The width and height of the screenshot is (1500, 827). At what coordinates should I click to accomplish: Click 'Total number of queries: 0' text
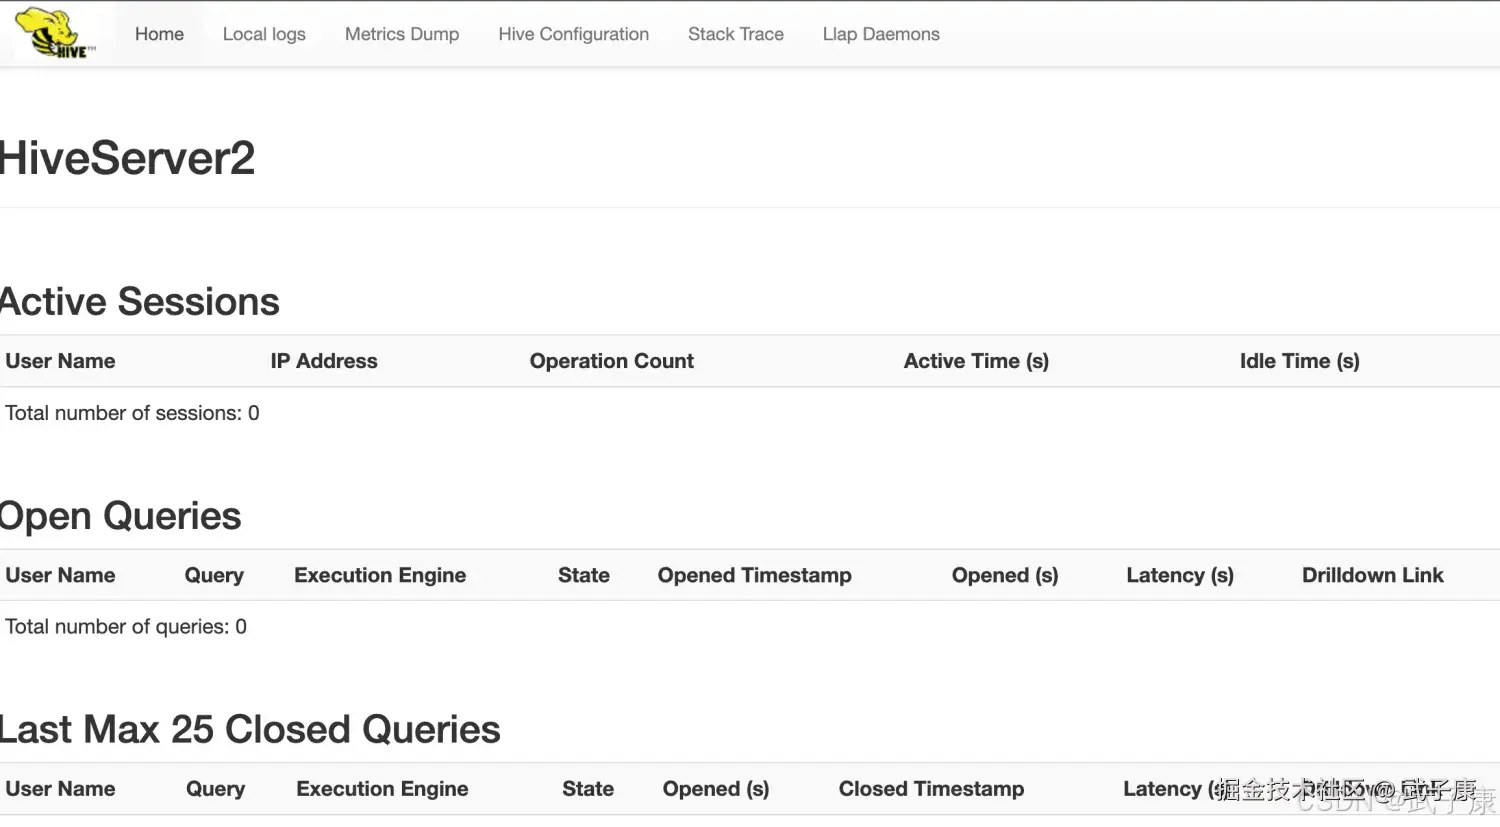pos(126,627)
